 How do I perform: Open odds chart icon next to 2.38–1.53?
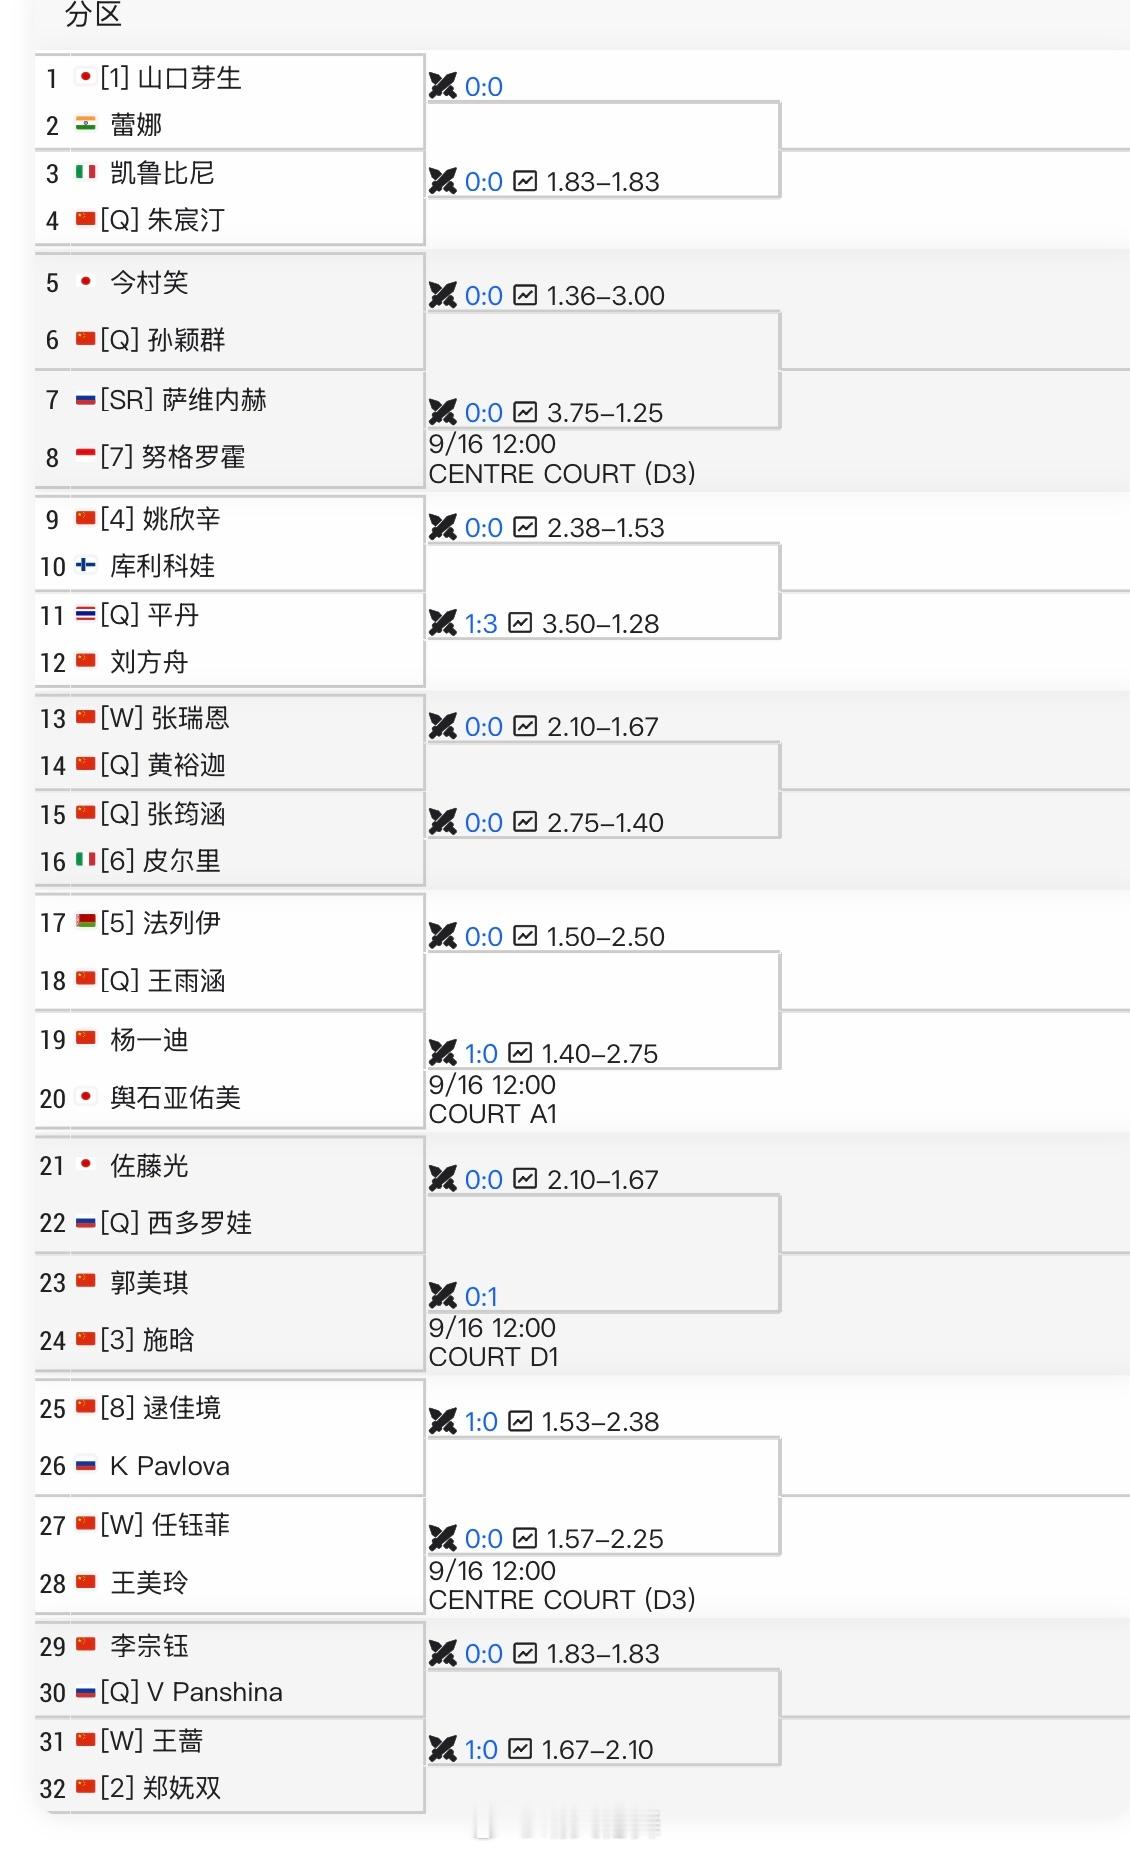525,527
